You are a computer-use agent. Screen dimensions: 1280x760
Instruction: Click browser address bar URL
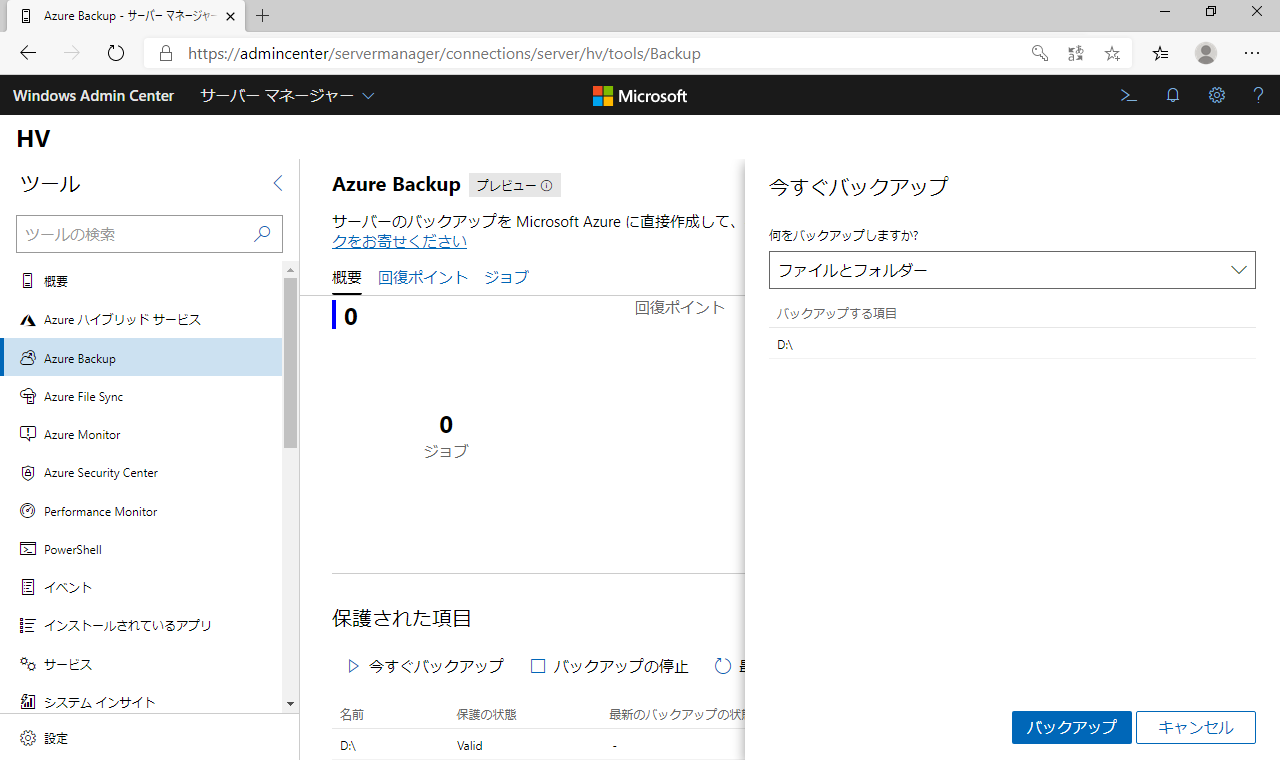point(444,54)
